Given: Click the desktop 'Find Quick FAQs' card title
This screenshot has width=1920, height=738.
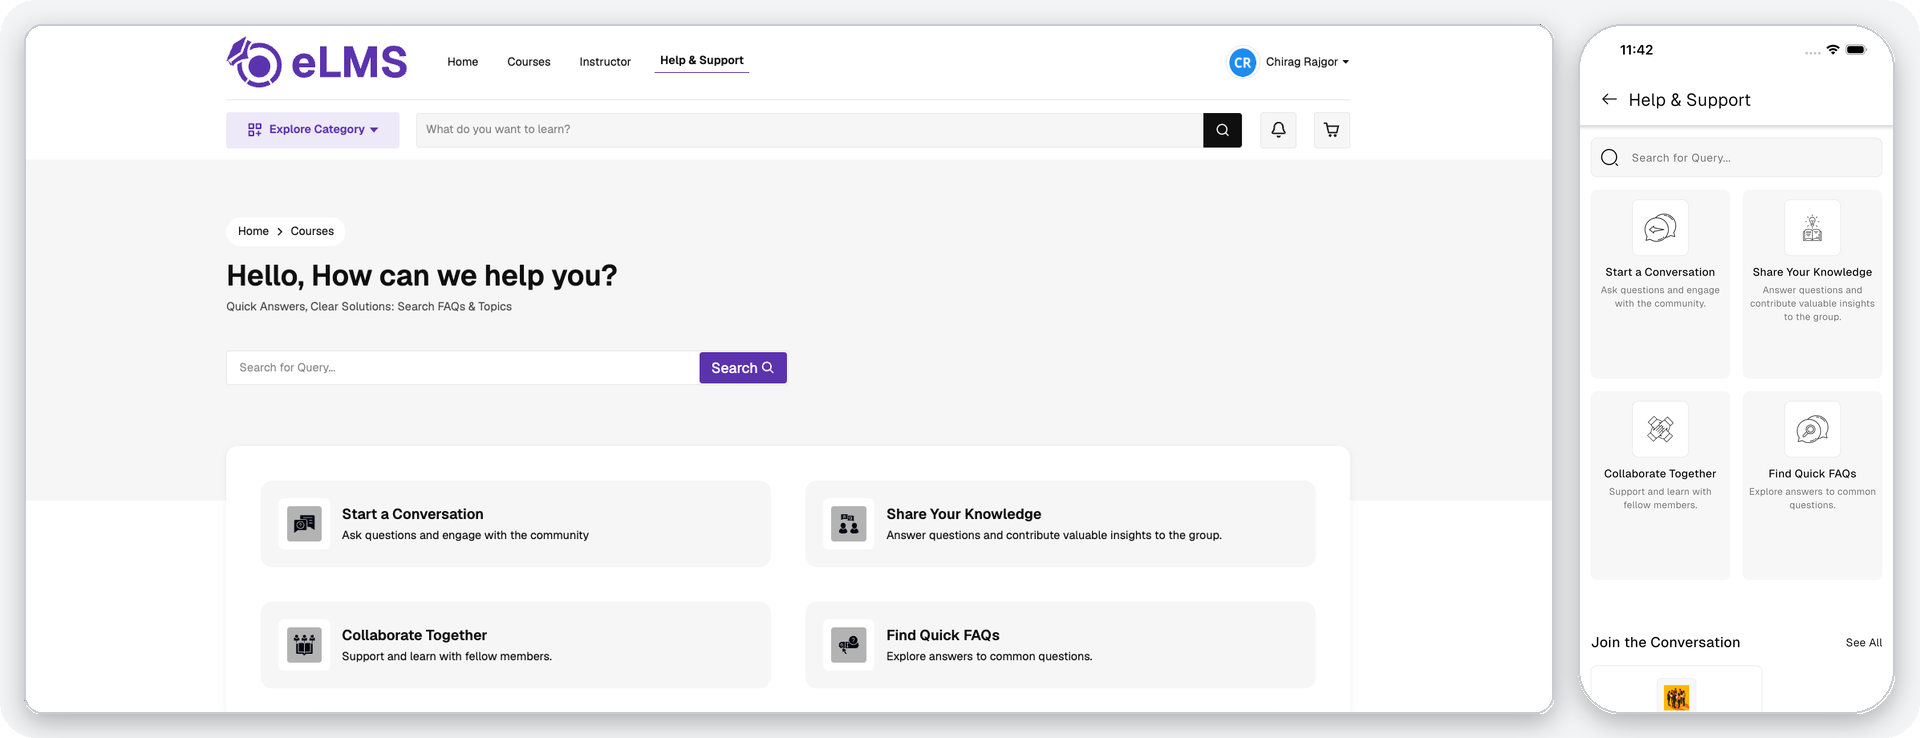Looking at the screenshot, I should [943, 635].
